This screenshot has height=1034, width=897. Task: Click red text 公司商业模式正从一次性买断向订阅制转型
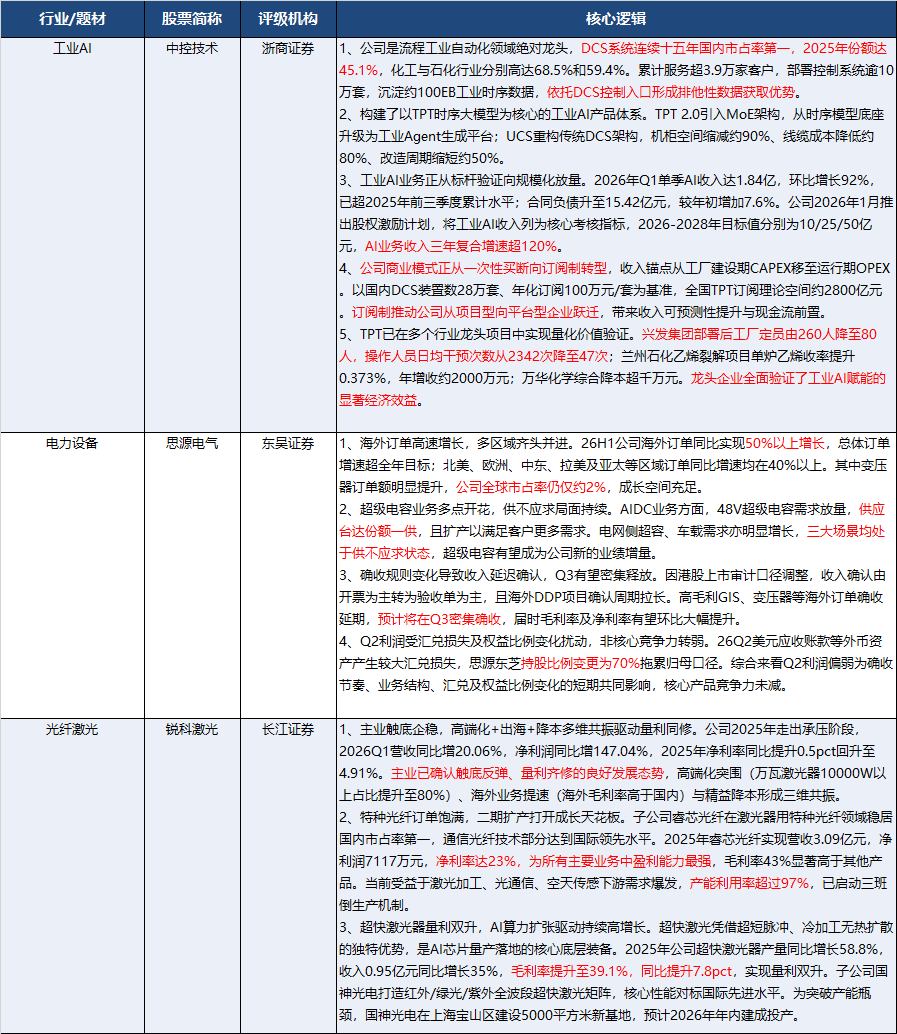[x=483, y=268]
